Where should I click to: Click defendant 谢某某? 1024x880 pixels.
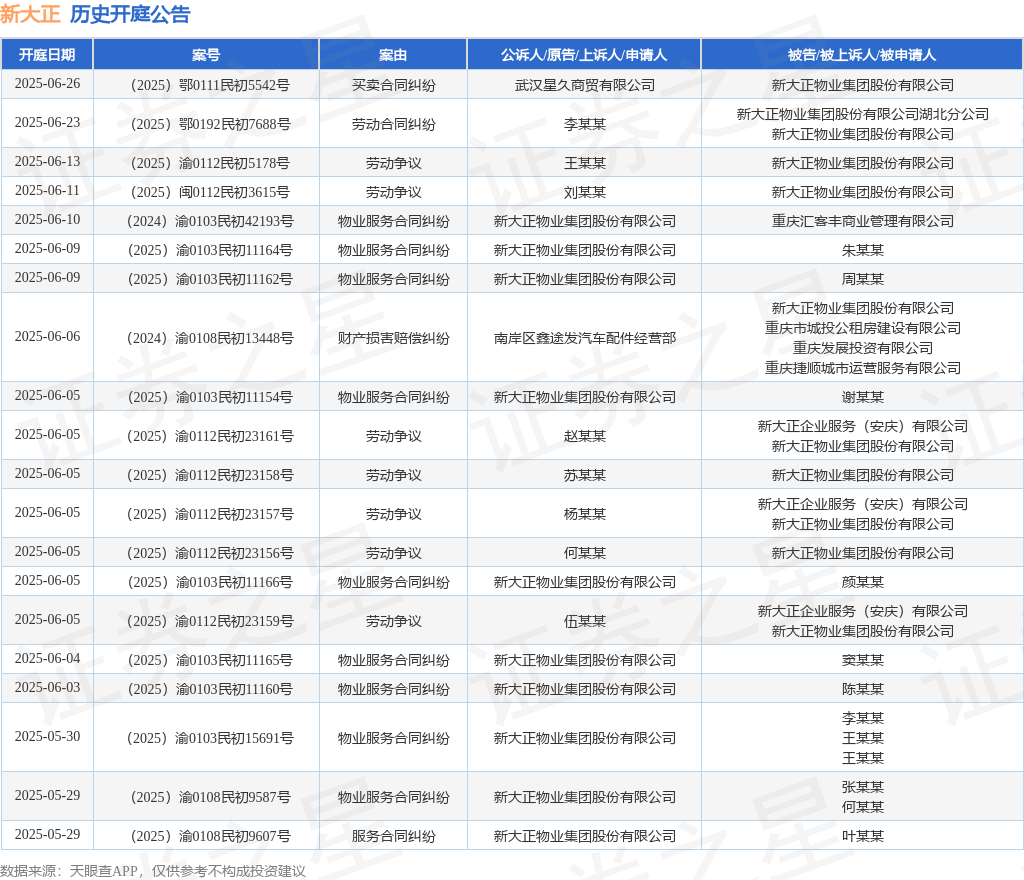point(862,397)
